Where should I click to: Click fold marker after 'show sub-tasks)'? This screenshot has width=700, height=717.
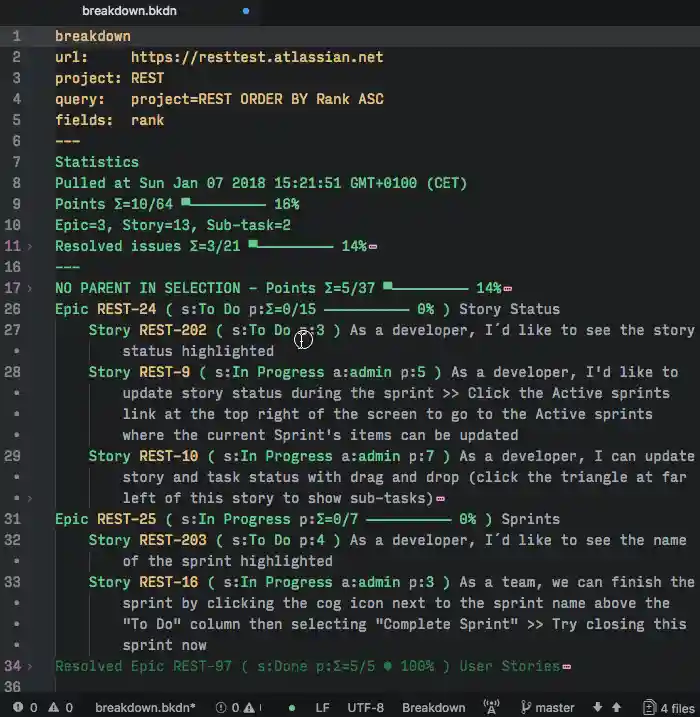(x=440, y=498)
